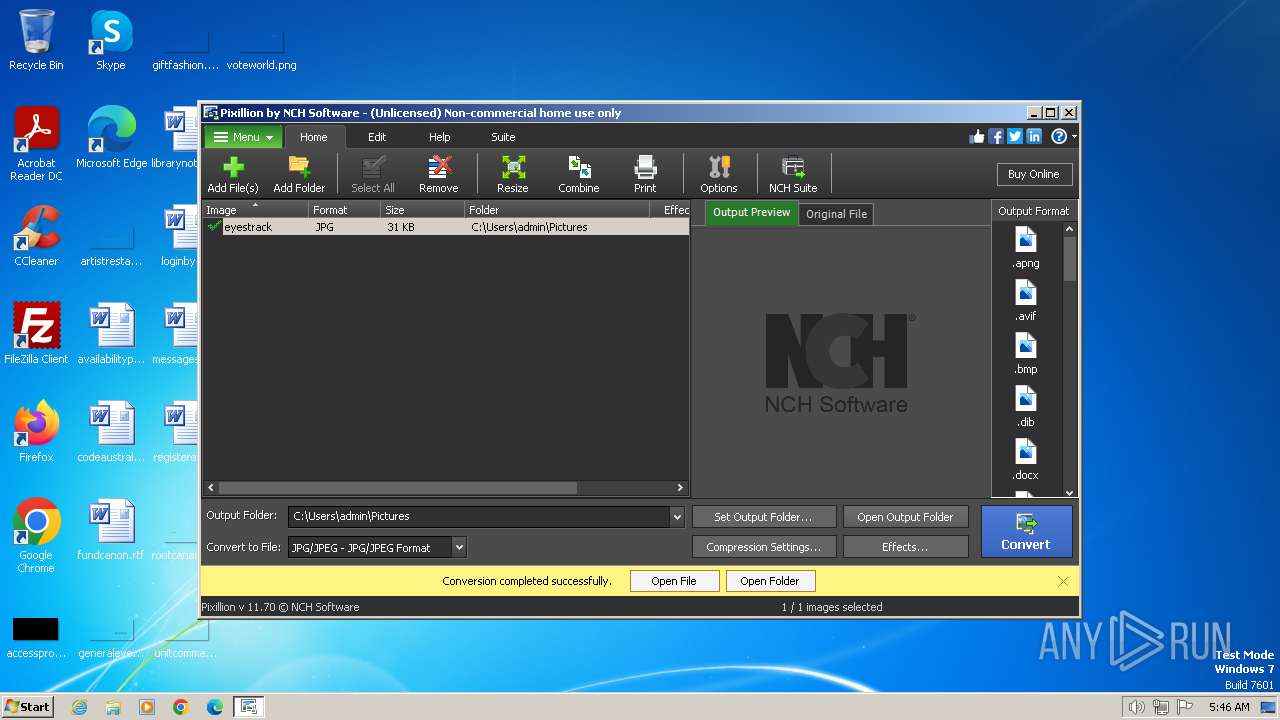Show the Output Preview tab
1280x720 pixels.
pyautogui.click(x=751, y=213)
